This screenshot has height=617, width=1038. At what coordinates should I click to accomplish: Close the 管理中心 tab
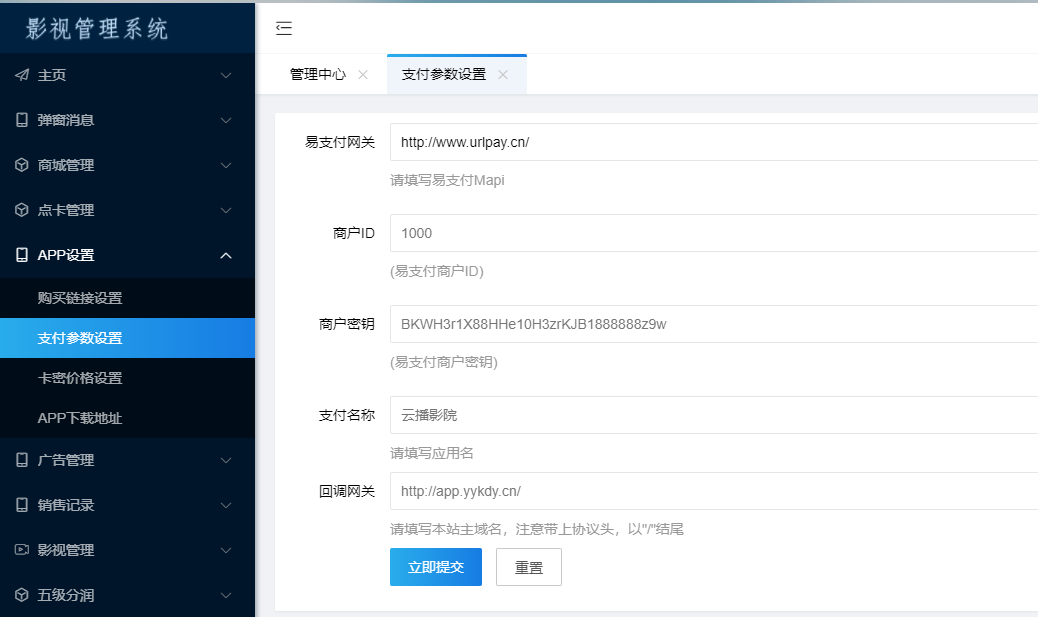pos(363,75)
